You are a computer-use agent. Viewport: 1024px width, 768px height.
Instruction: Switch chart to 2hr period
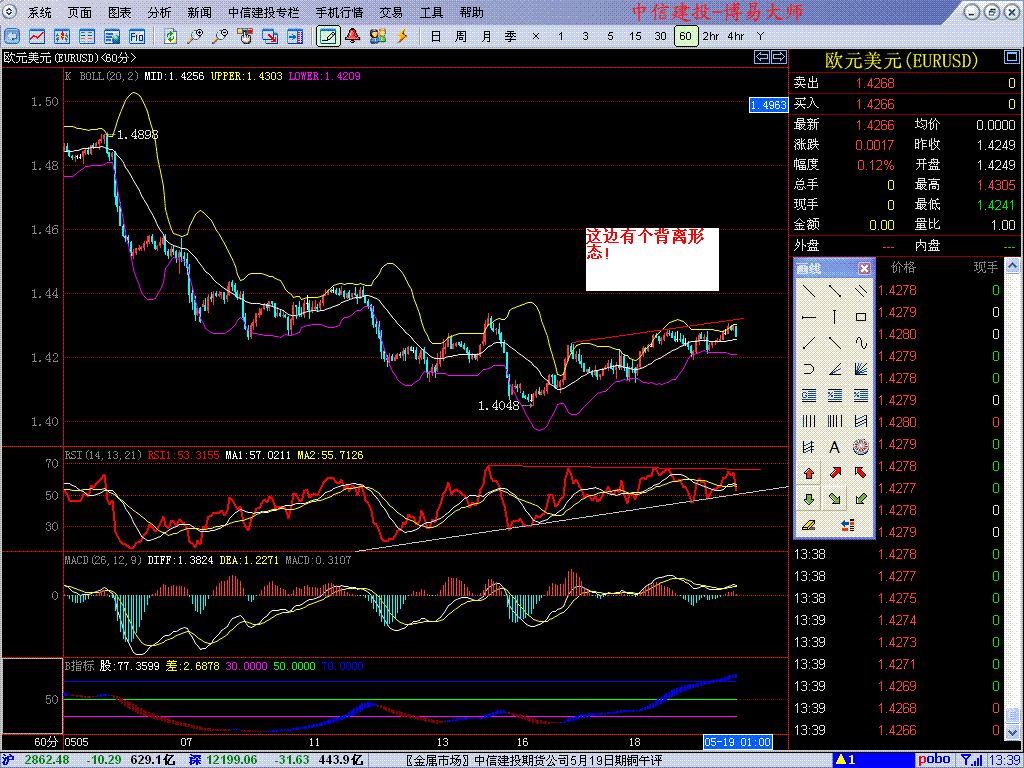point(711,36)
